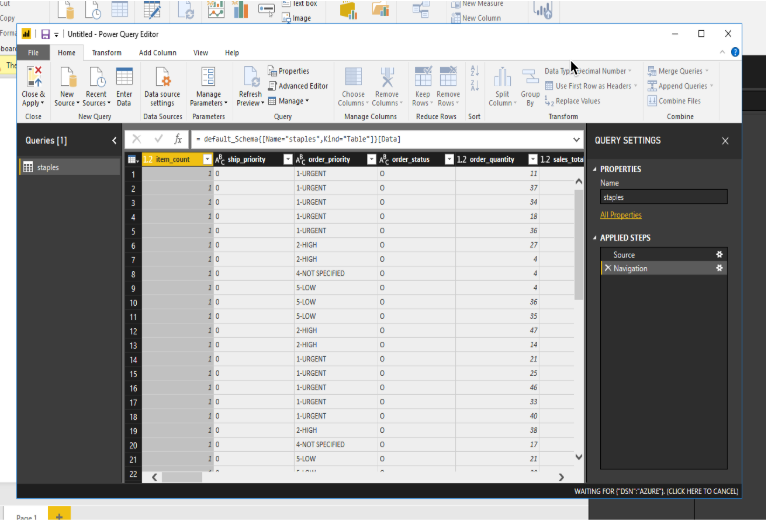The image size is (767, 522).
Task: Open the help question mark icon
Action: pyautogui.click(x=735, y=52)
